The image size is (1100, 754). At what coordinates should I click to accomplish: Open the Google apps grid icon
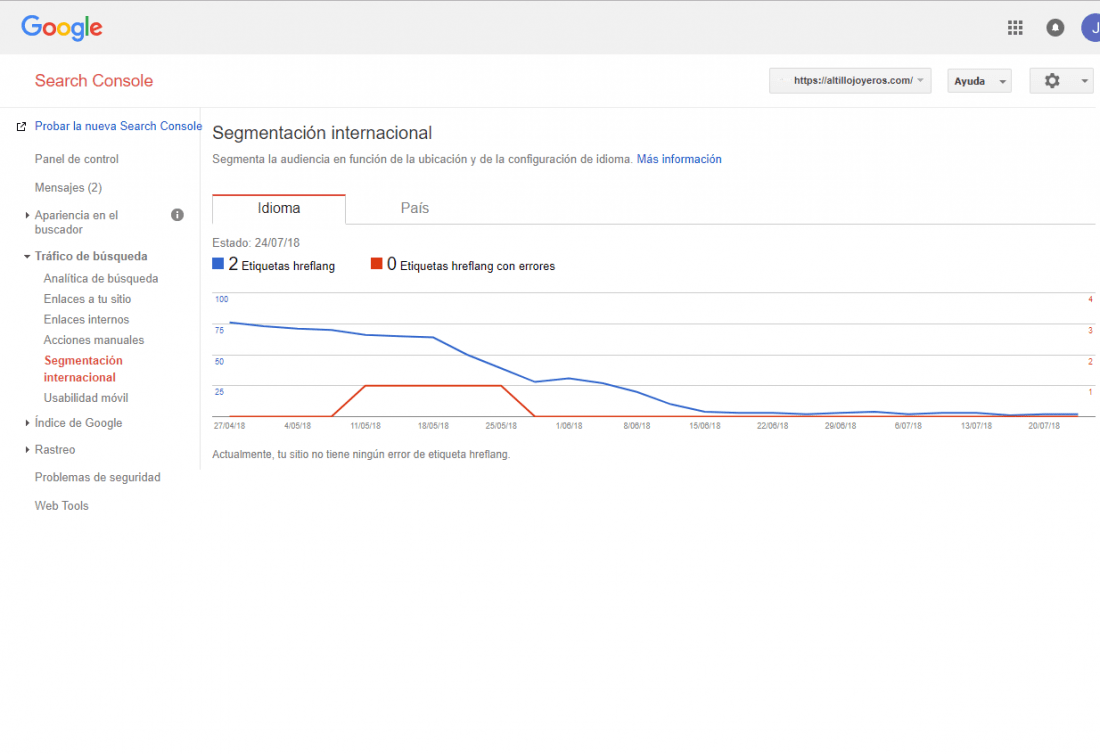tap(1014, 27)
